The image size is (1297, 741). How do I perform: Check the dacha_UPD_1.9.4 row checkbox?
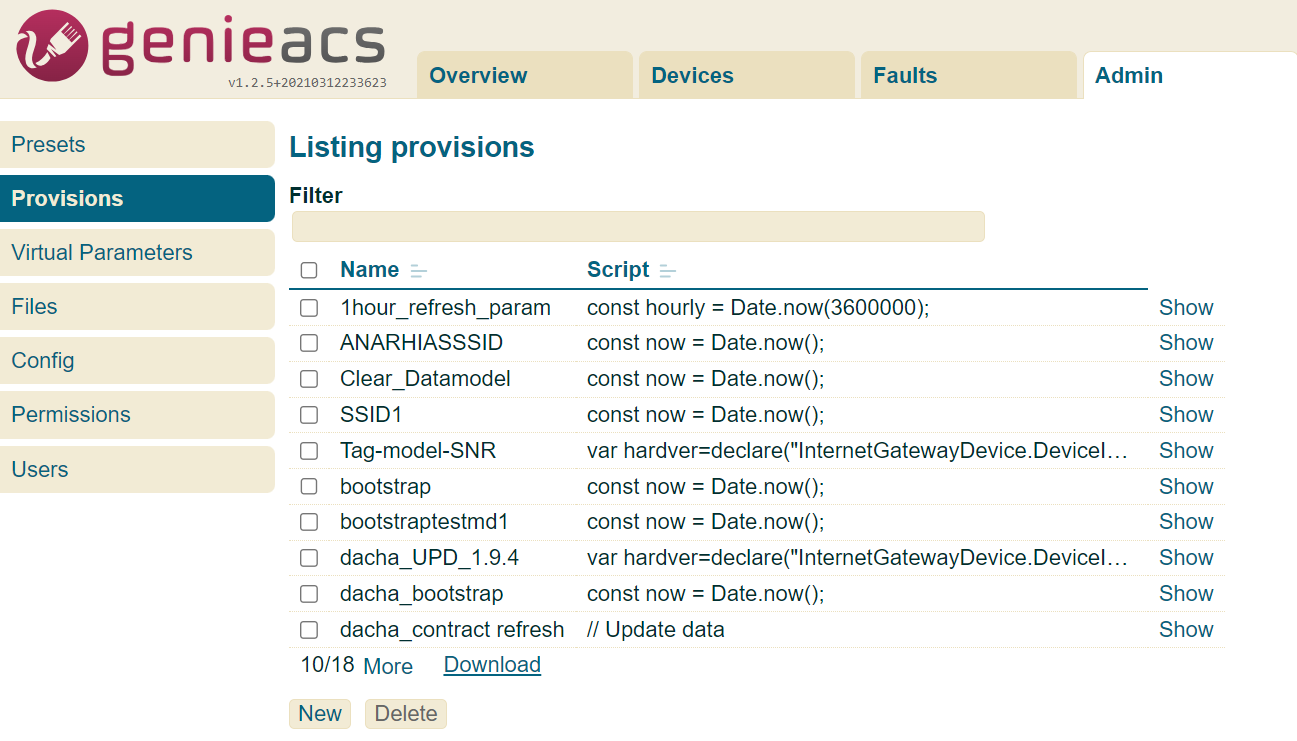tap(309, 558)
